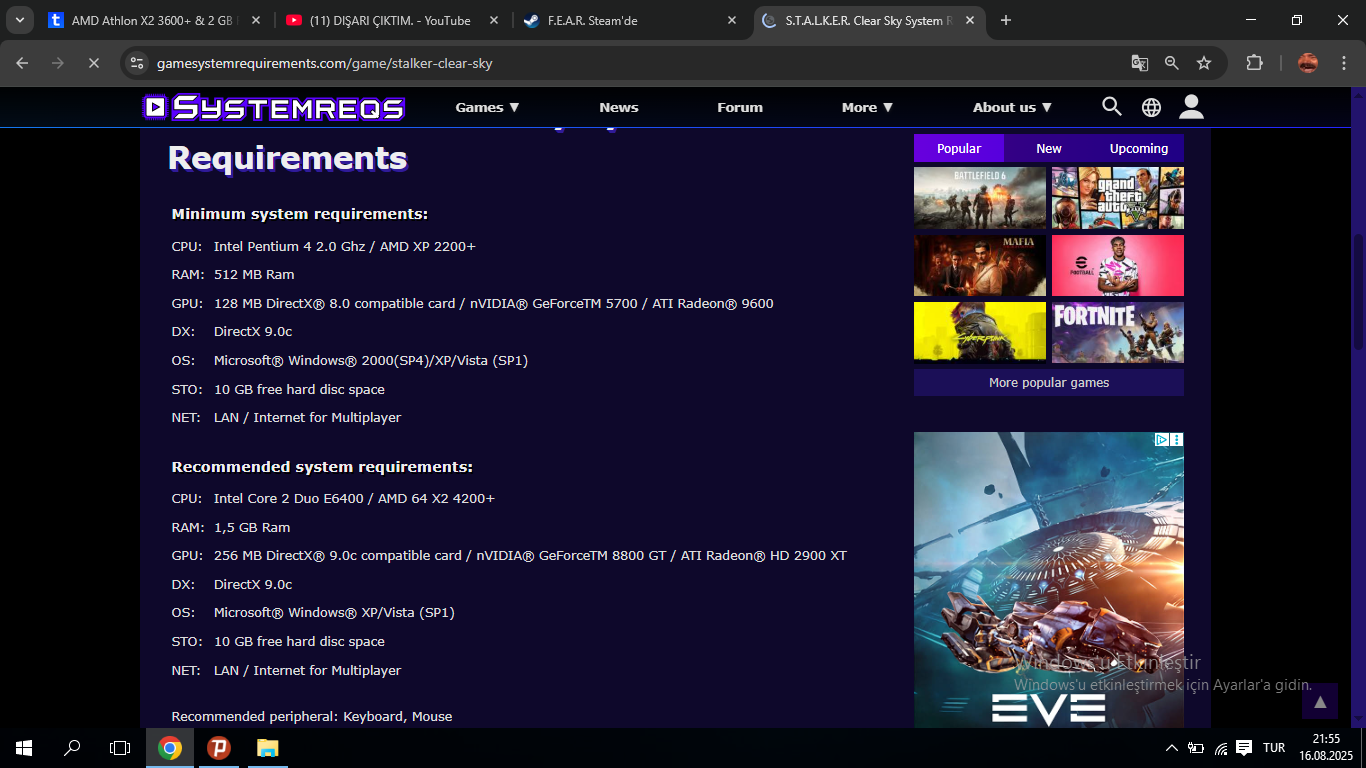Open the Fortnite game thumbnail

coord(1118,332)
